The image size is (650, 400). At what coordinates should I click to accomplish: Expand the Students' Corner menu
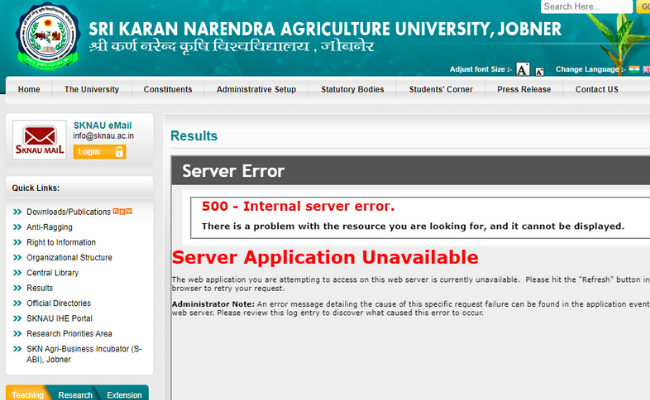pos(440,89)
